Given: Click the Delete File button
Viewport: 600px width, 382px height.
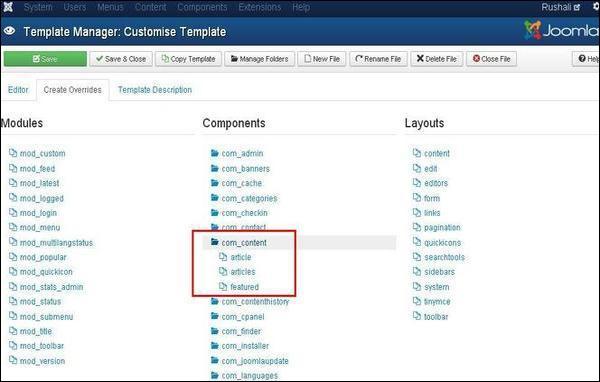Looking at the screenshot, I should pos(437,59).
